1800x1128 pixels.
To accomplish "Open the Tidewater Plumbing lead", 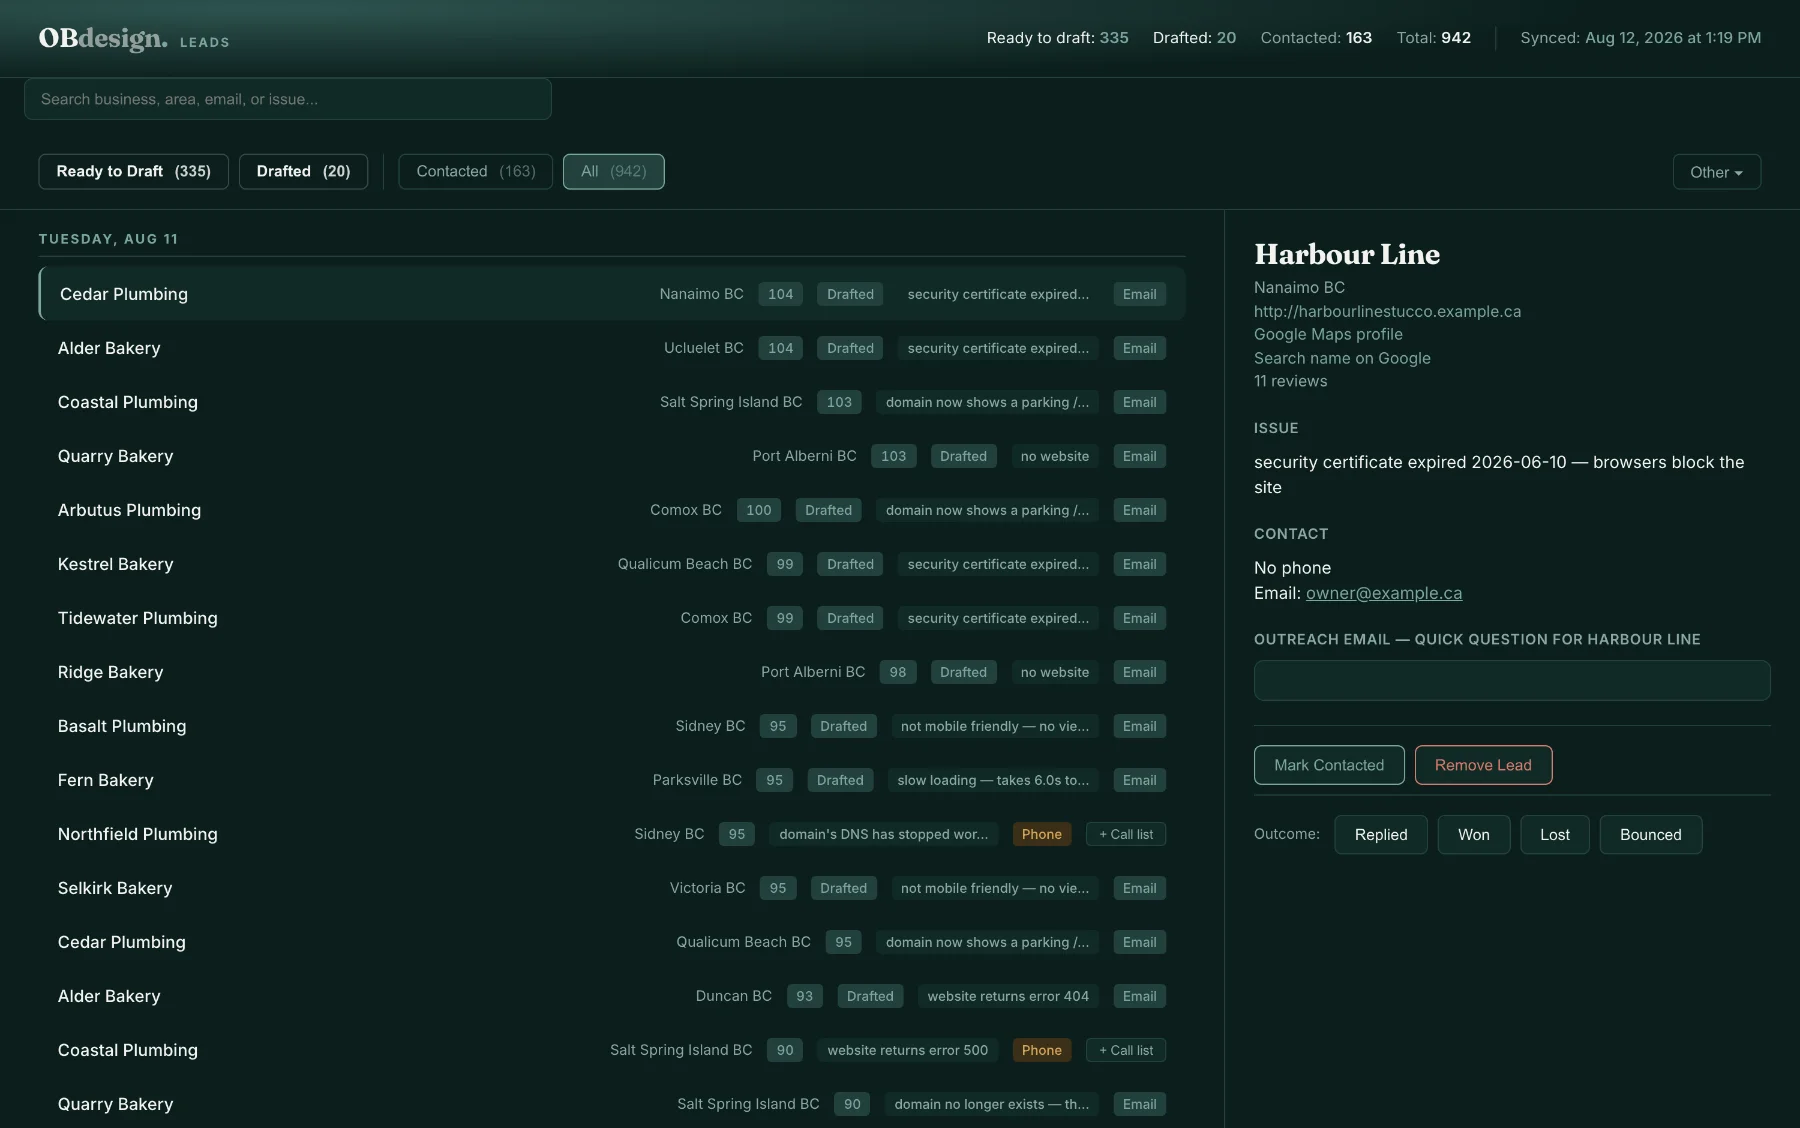I will (x=612, y=618).
